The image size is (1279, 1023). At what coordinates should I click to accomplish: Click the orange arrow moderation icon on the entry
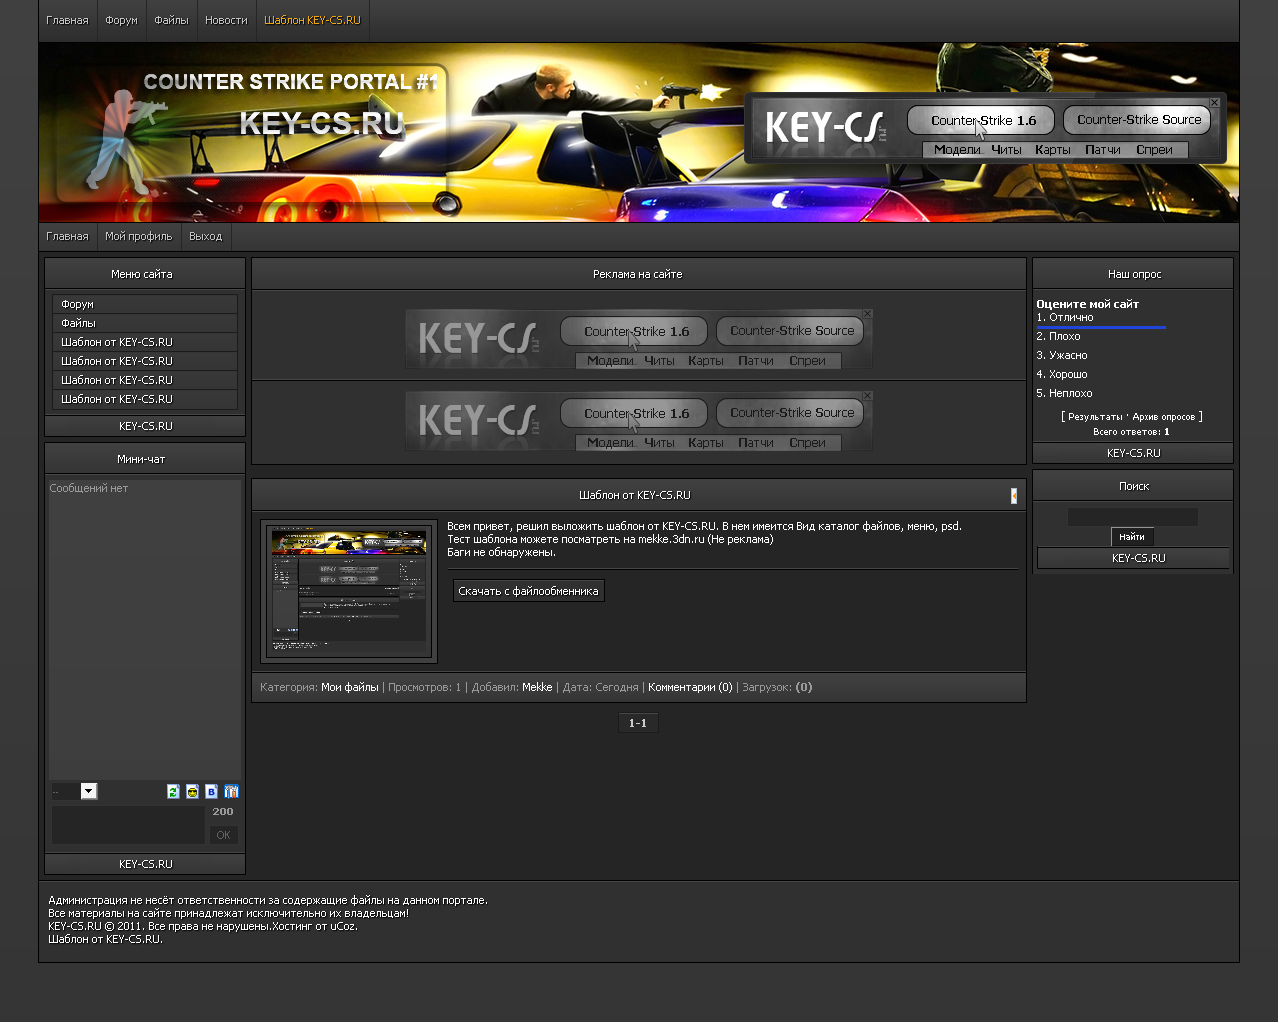[1014, 496]
